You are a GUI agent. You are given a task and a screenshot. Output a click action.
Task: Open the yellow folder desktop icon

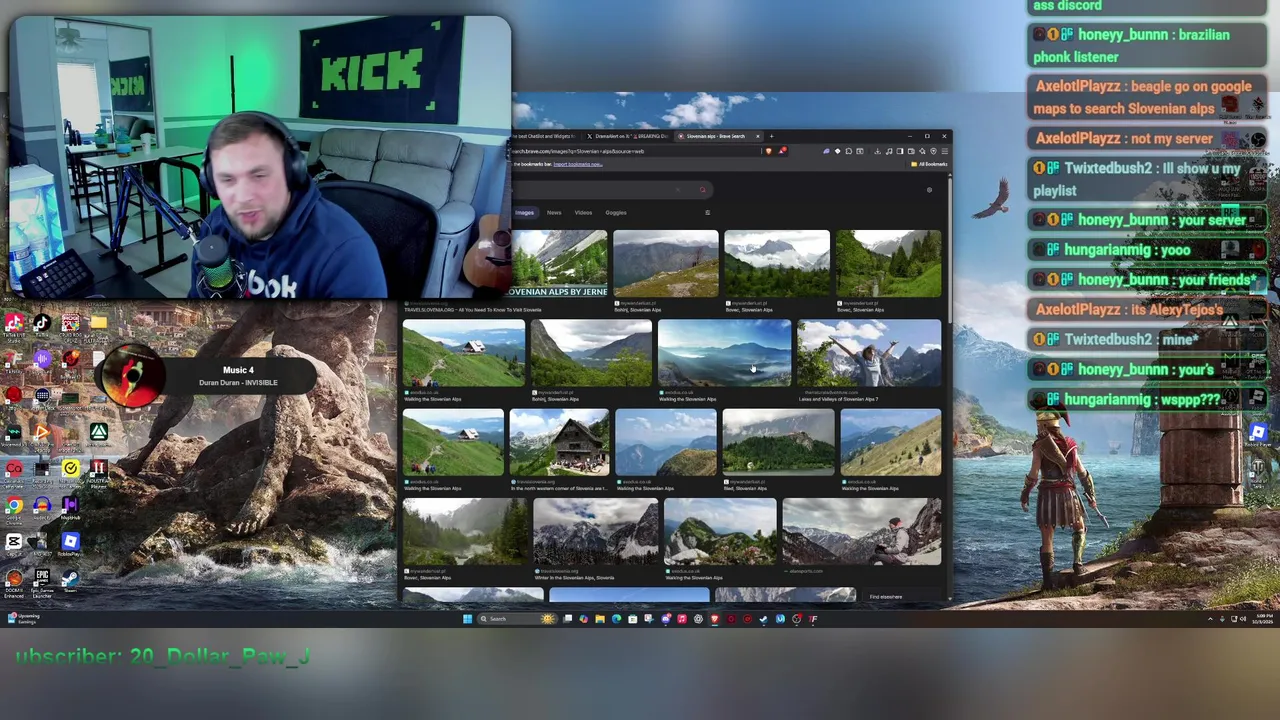(x=98, y=324)
